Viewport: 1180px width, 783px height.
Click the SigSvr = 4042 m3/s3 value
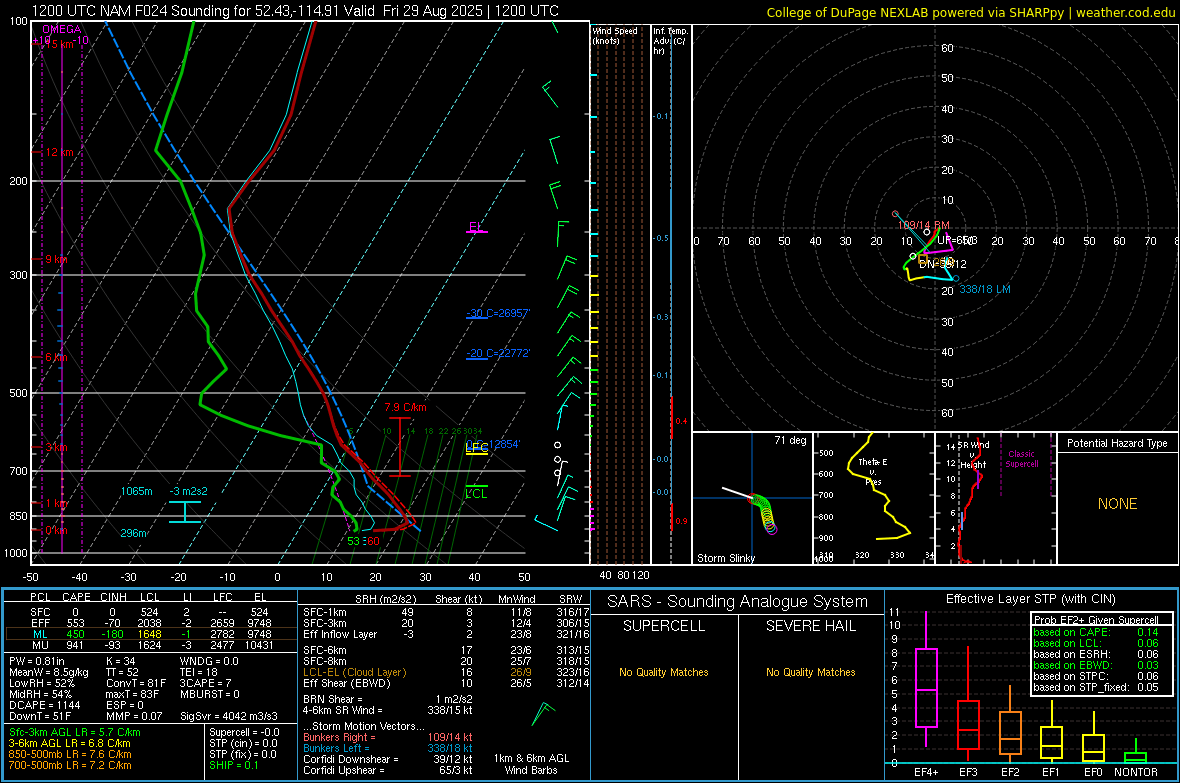point(229,716)
